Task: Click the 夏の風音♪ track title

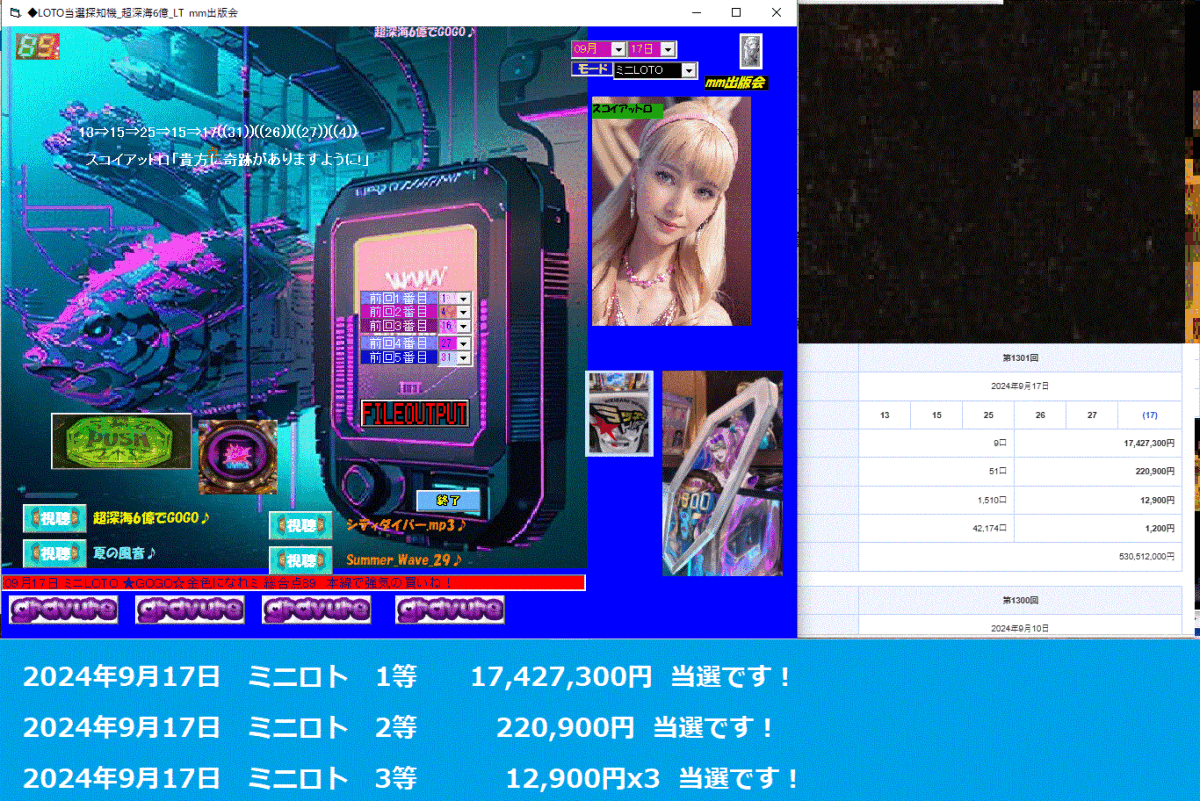Action: tap(124, 552)
